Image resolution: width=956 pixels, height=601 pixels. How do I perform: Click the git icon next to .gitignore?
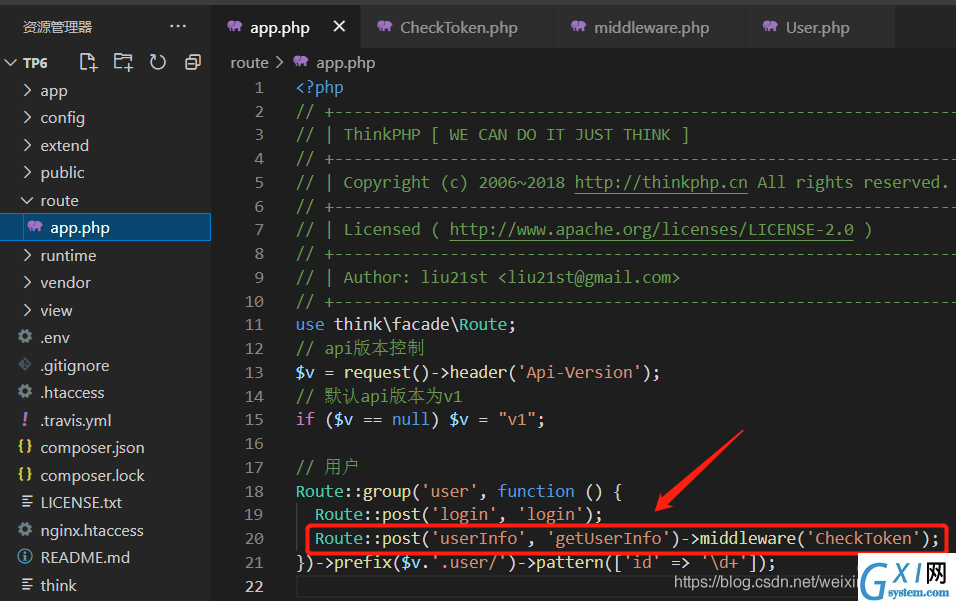pos(25,365)
